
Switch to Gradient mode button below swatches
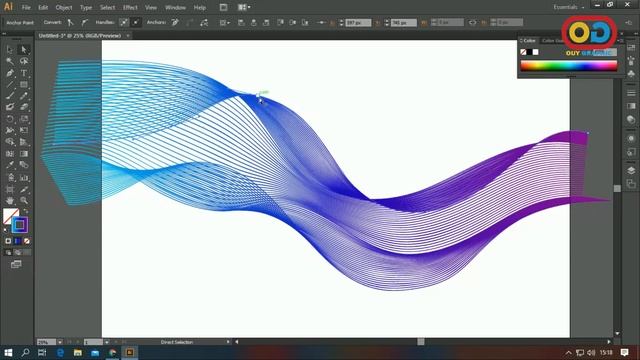click(18, 241)
